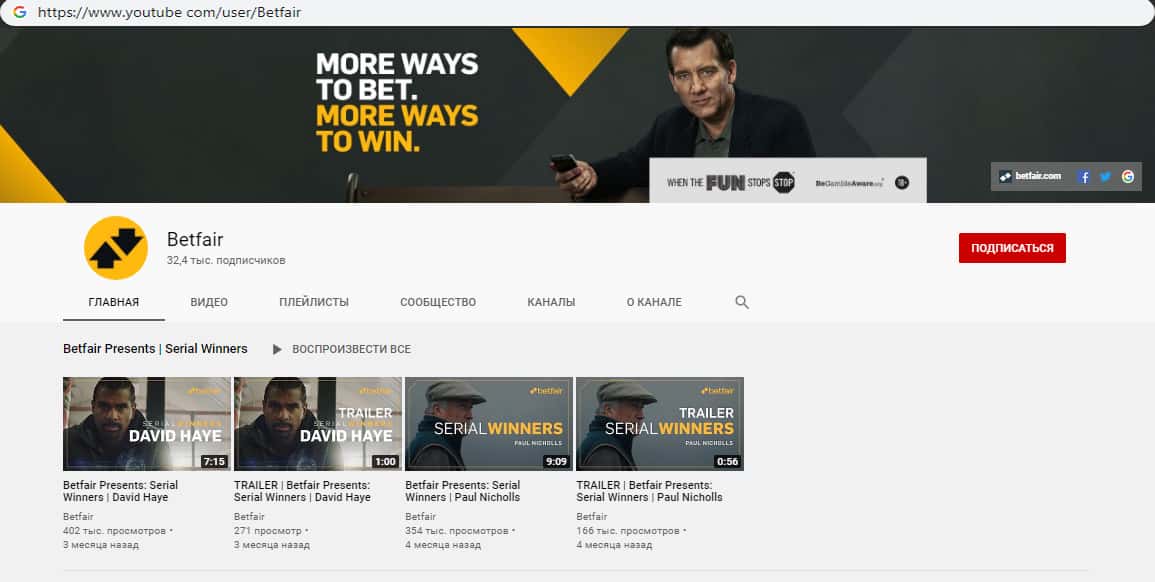This screenshot has width=1155, height=582.
Task: Click title TRAILER | Betfair Presents: Serial Winners | David Haye
Action: (x=303, y=491)
